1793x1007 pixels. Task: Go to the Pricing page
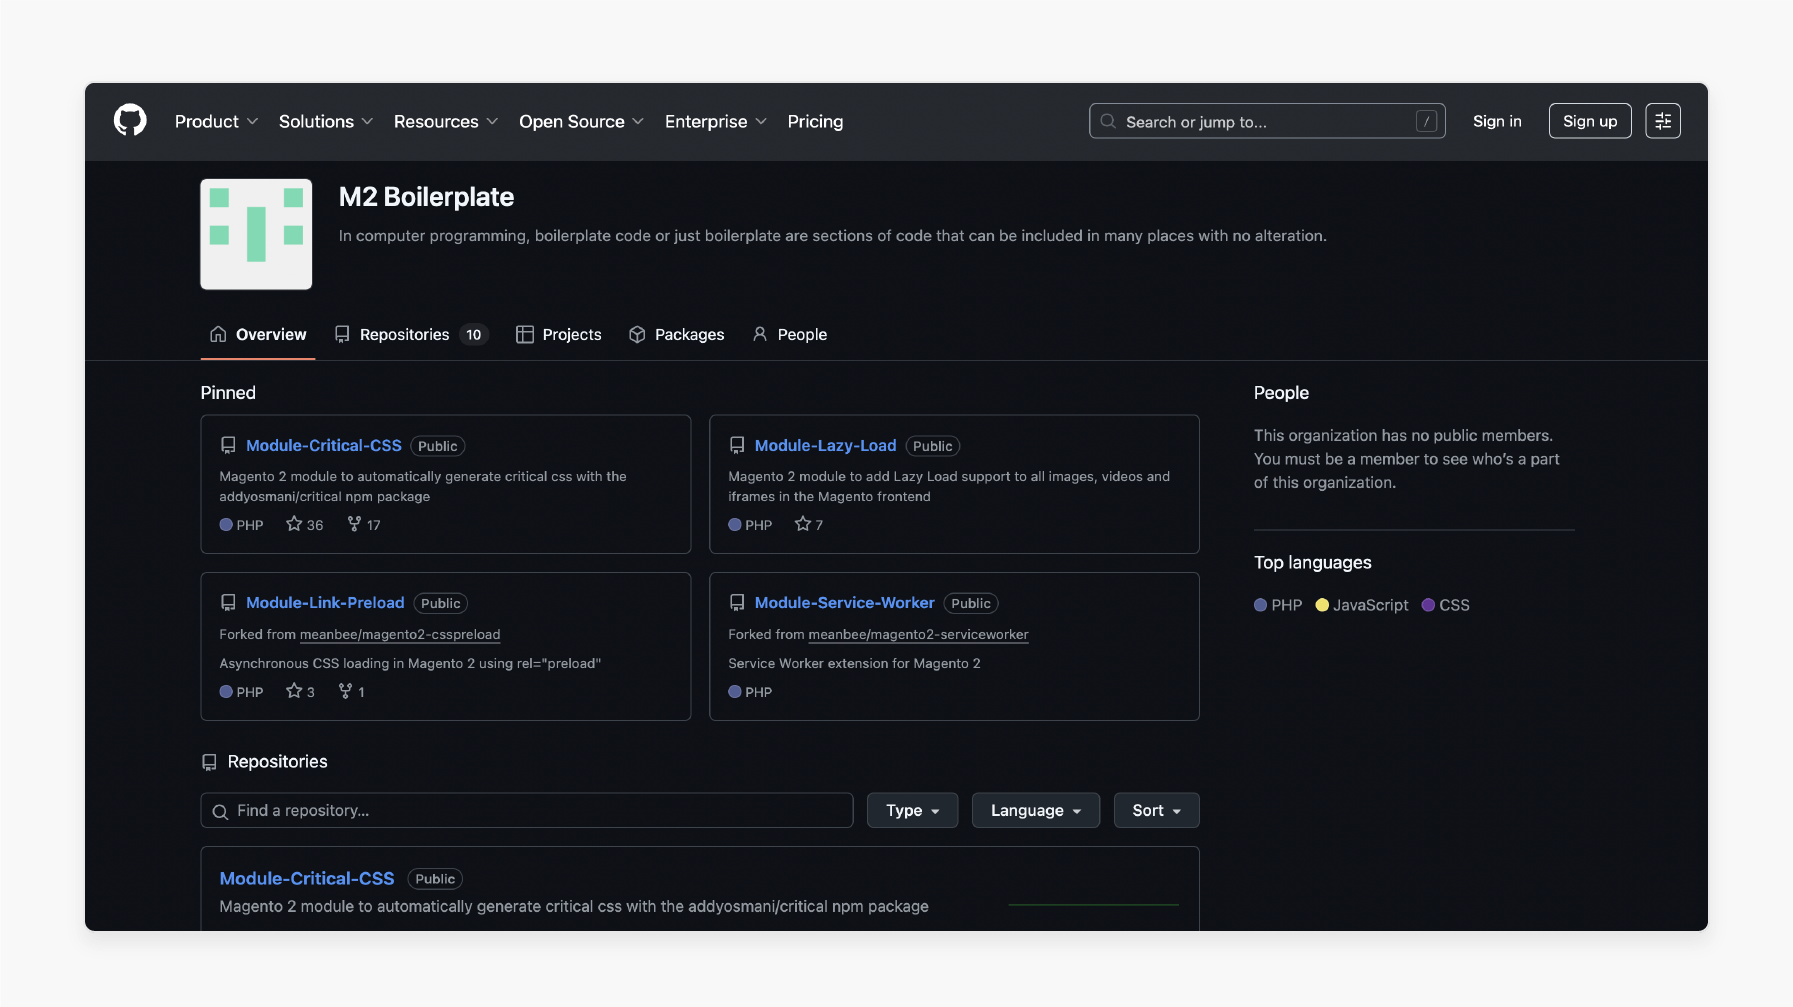pyautogui.click(x=815, y=121)
